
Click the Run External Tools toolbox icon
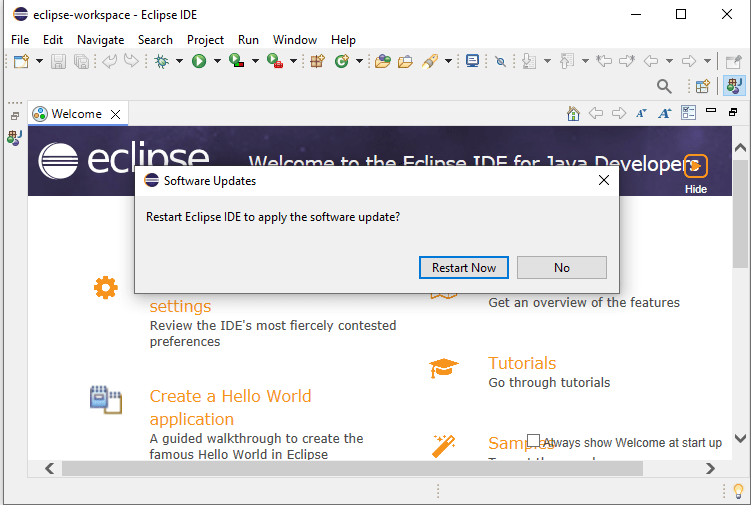(x=275, y=61)
